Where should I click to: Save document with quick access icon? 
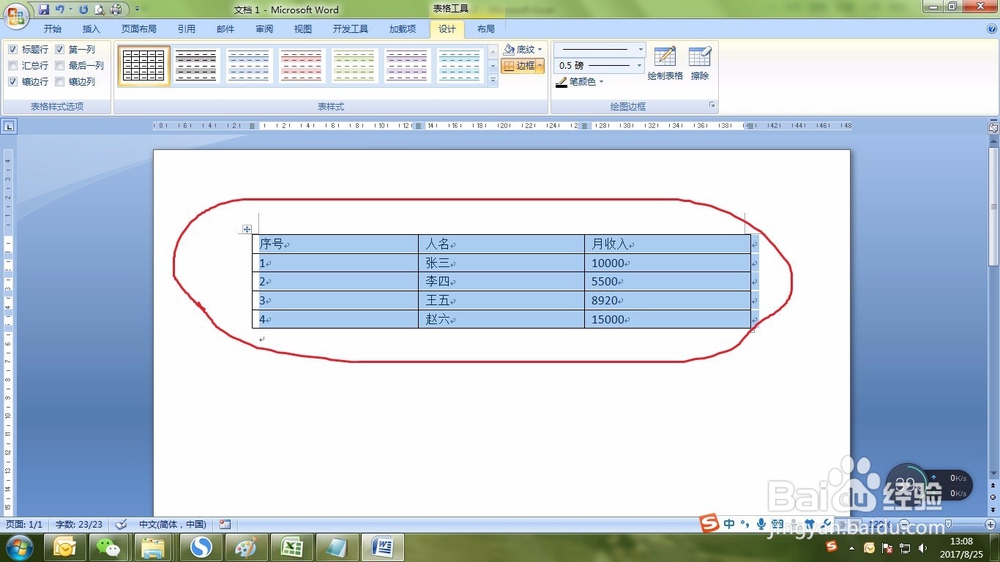43,10
